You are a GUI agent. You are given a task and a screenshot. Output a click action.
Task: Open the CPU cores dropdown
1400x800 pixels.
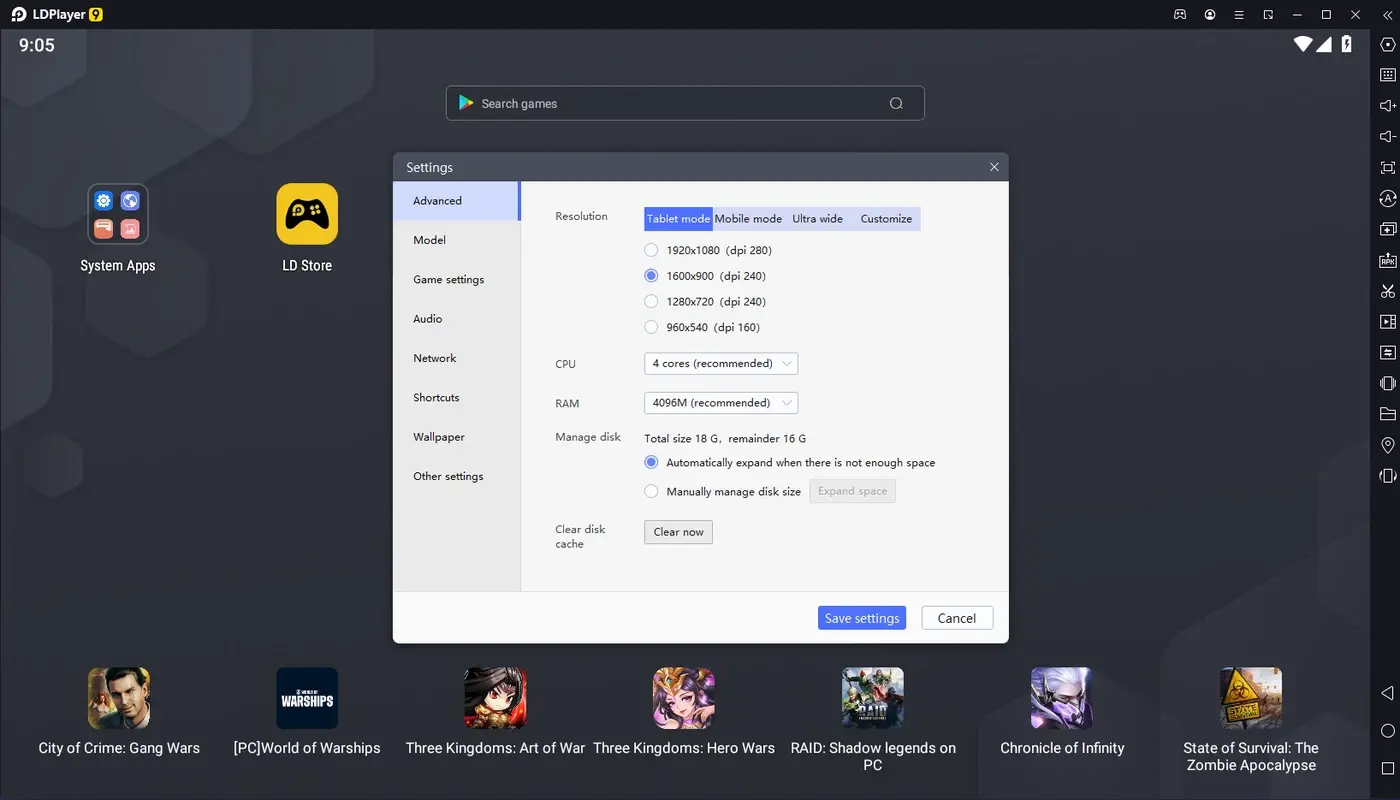720,363
